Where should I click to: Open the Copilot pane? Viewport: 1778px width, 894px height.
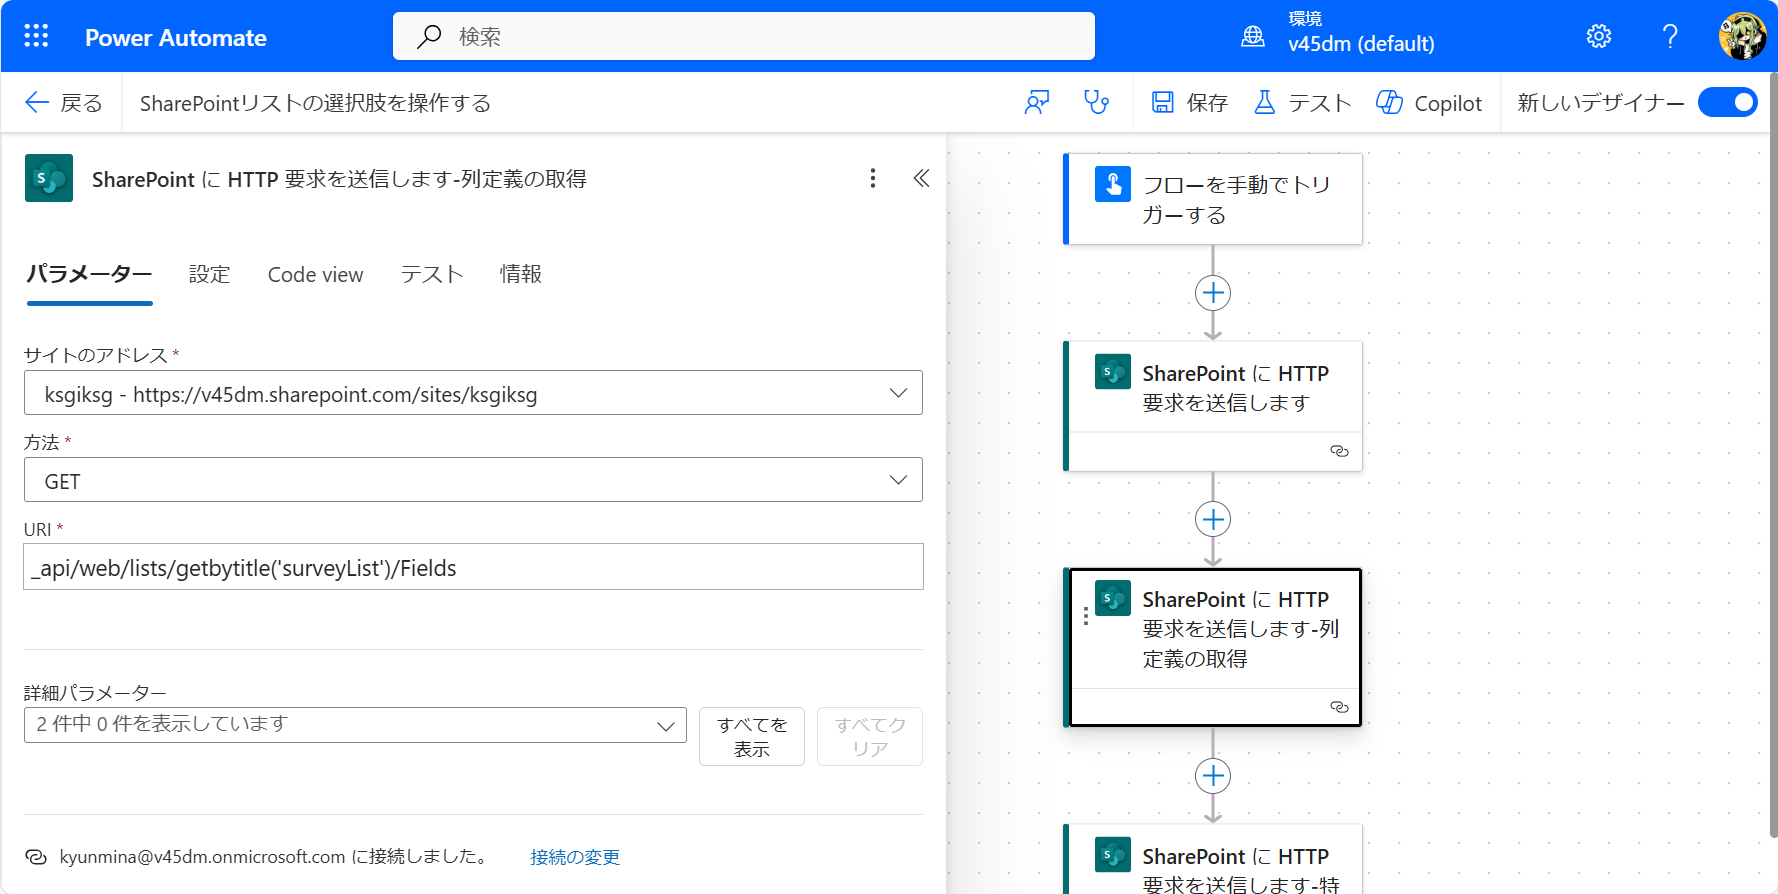(1429, 103)
